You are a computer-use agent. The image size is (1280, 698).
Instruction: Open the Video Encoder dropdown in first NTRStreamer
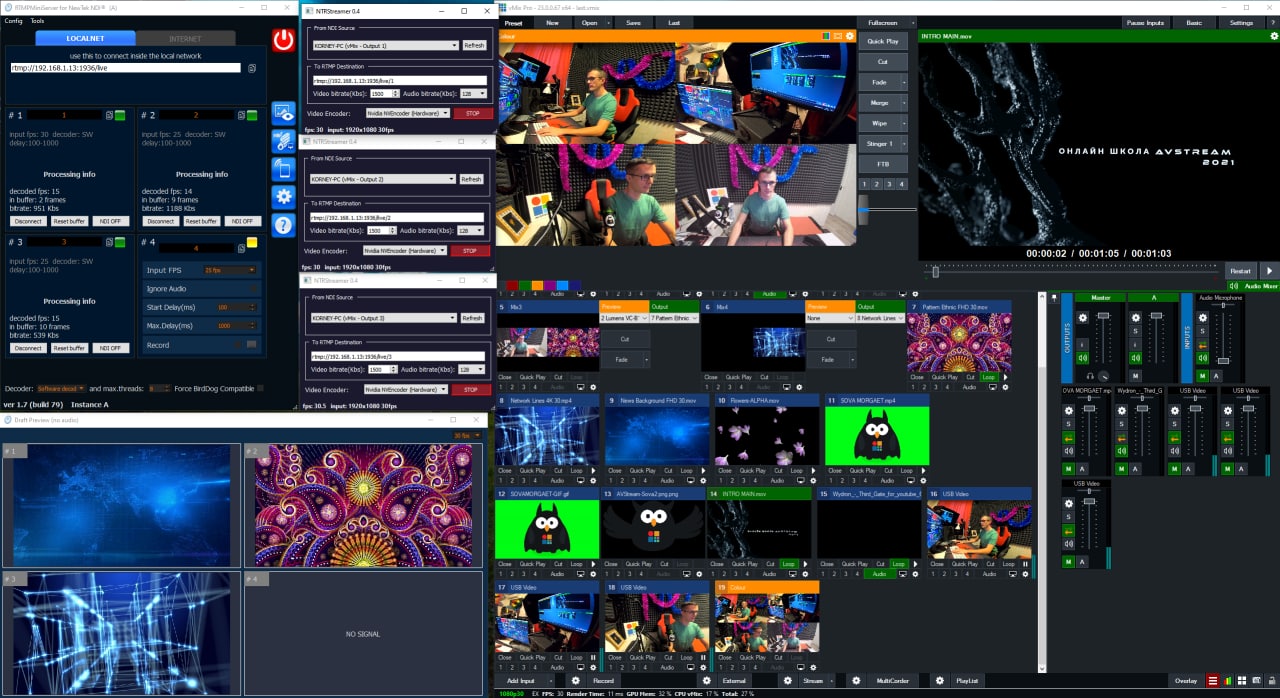point(409,113)
